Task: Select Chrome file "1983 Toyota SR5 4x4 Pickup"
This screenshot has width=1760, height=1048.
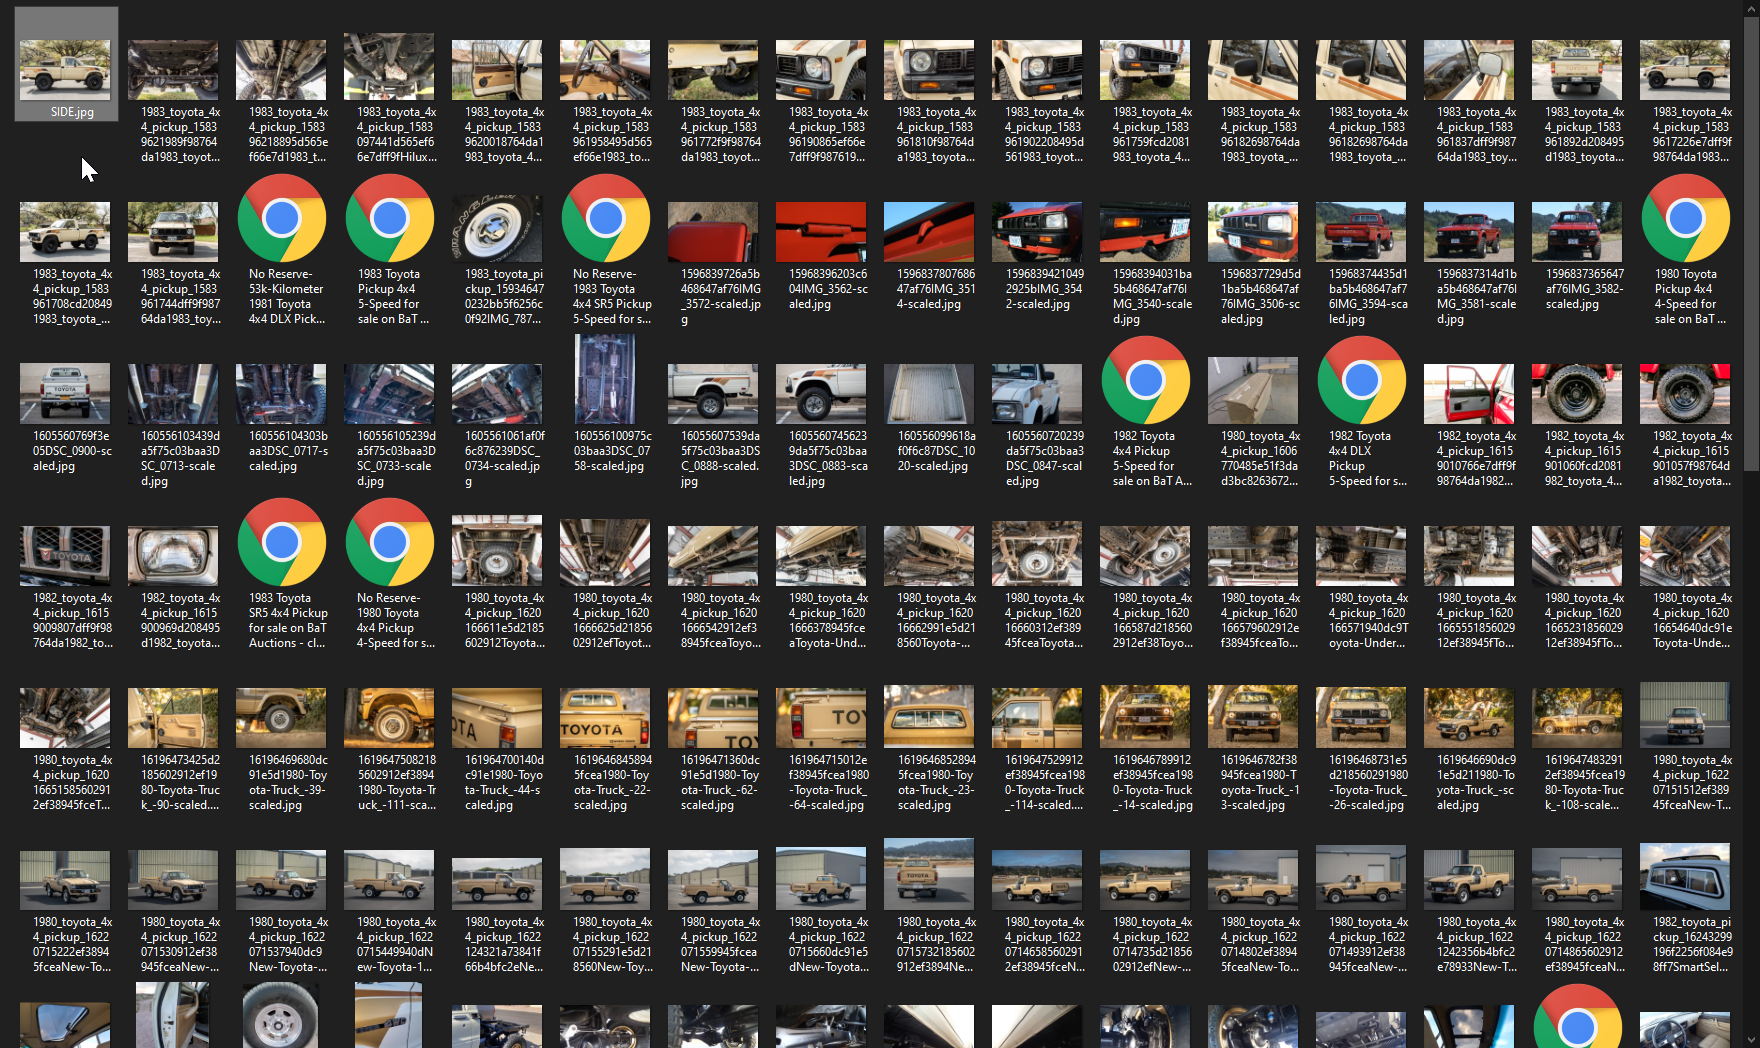Action: 282,542
